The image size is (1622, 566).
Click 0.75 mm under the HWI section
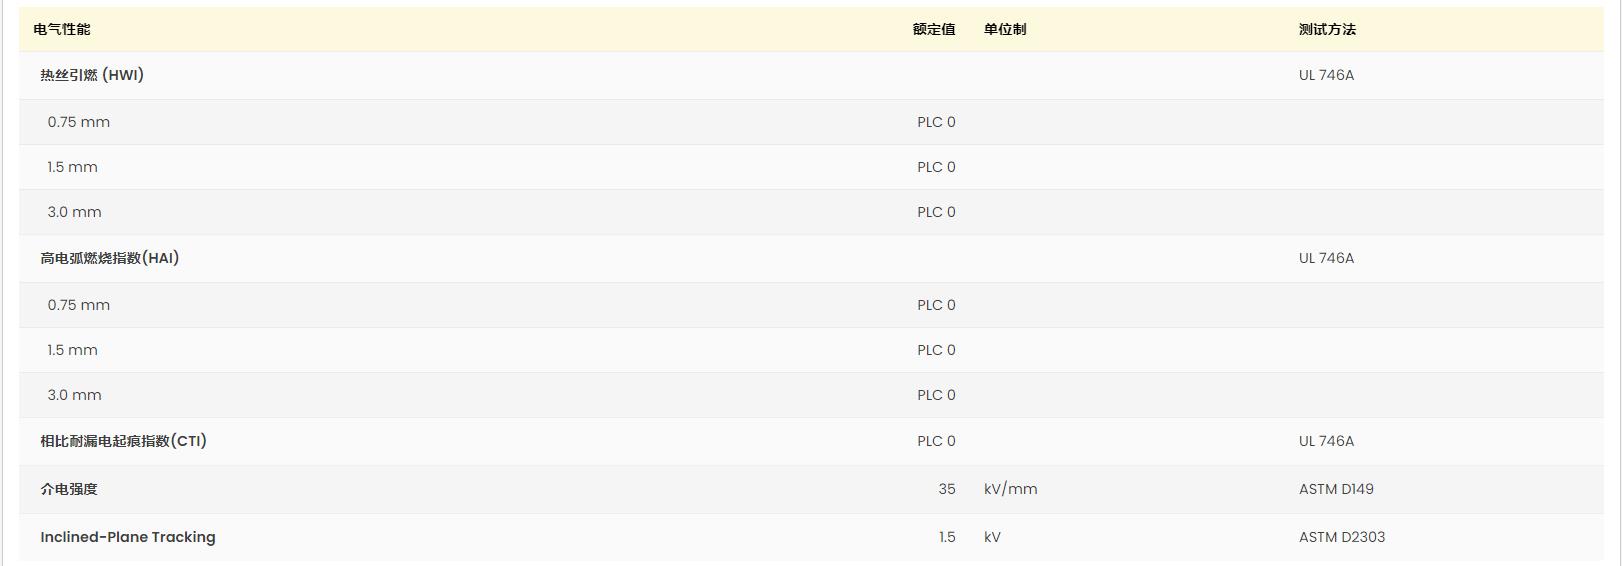point(79,122)
